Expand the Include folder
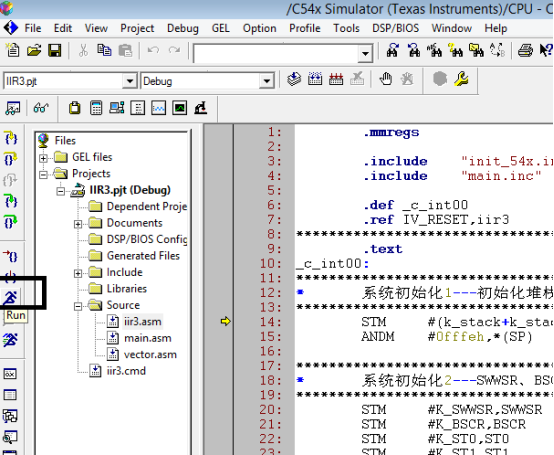554x455 pixels. (x=78, y=273)
